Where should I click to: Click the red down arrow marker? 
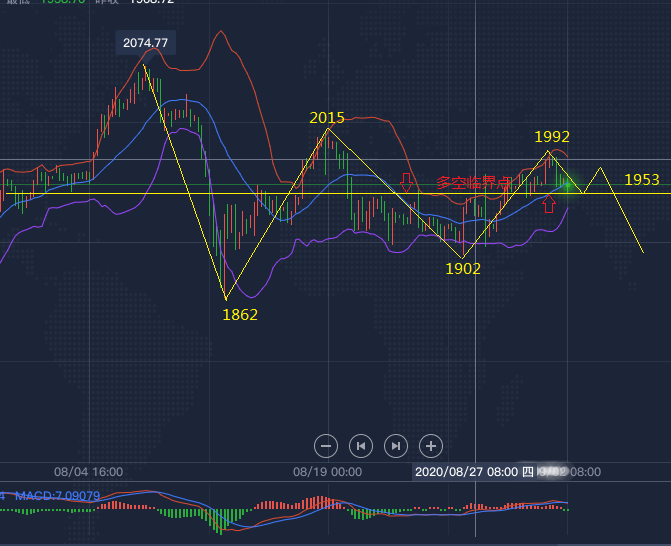(406, 182)
